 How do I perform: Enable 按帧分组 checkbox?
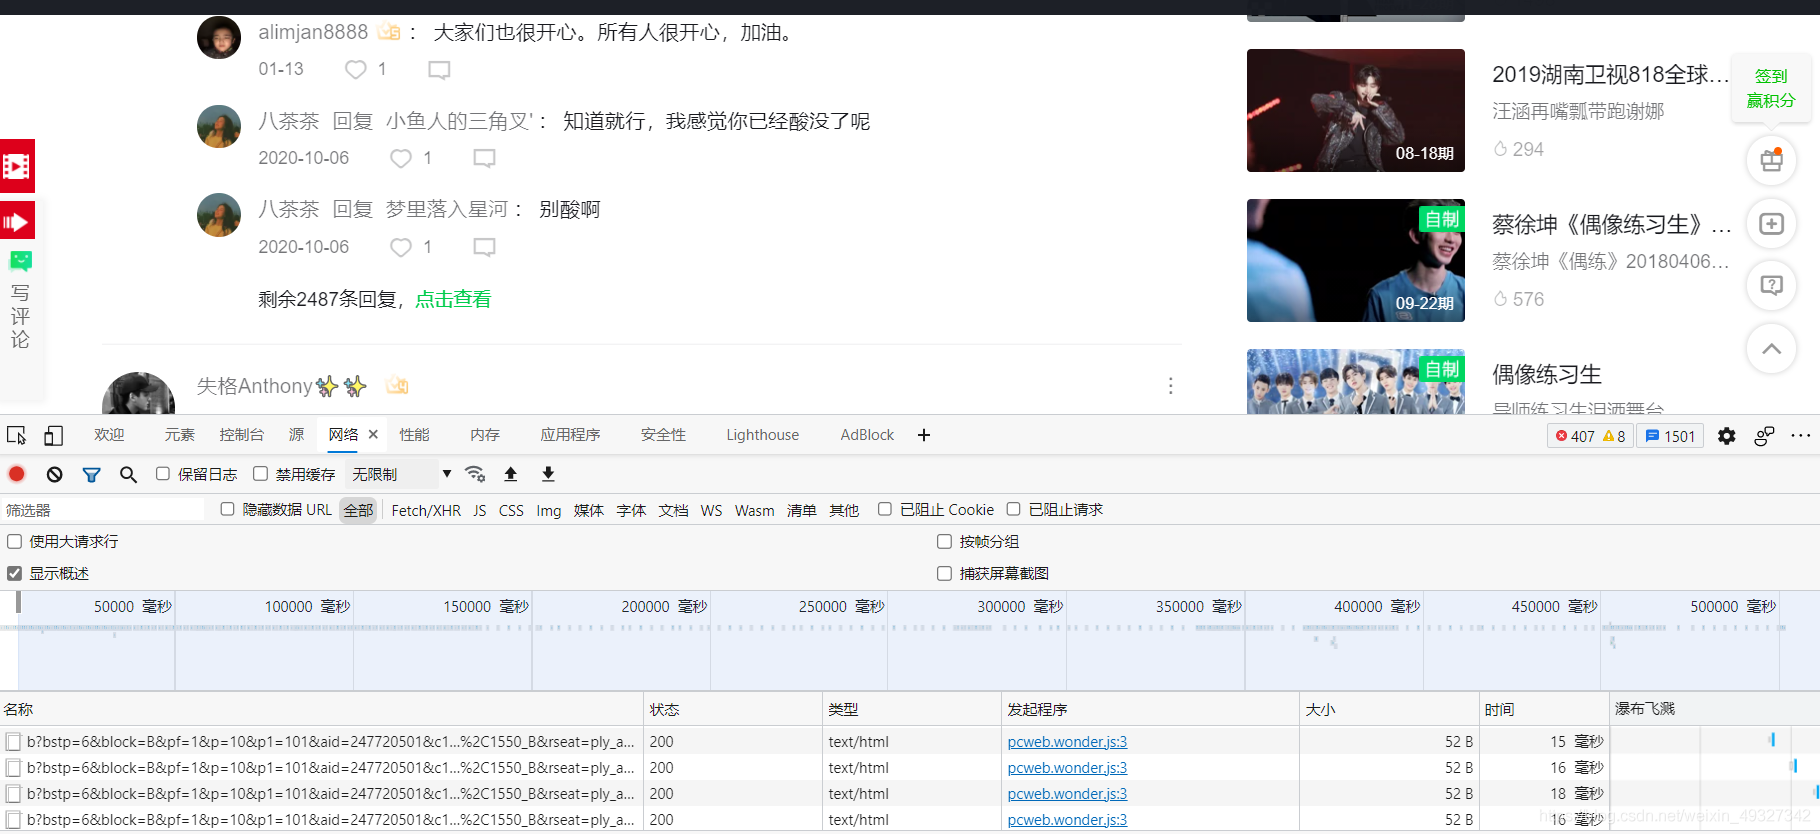[944, 541]
